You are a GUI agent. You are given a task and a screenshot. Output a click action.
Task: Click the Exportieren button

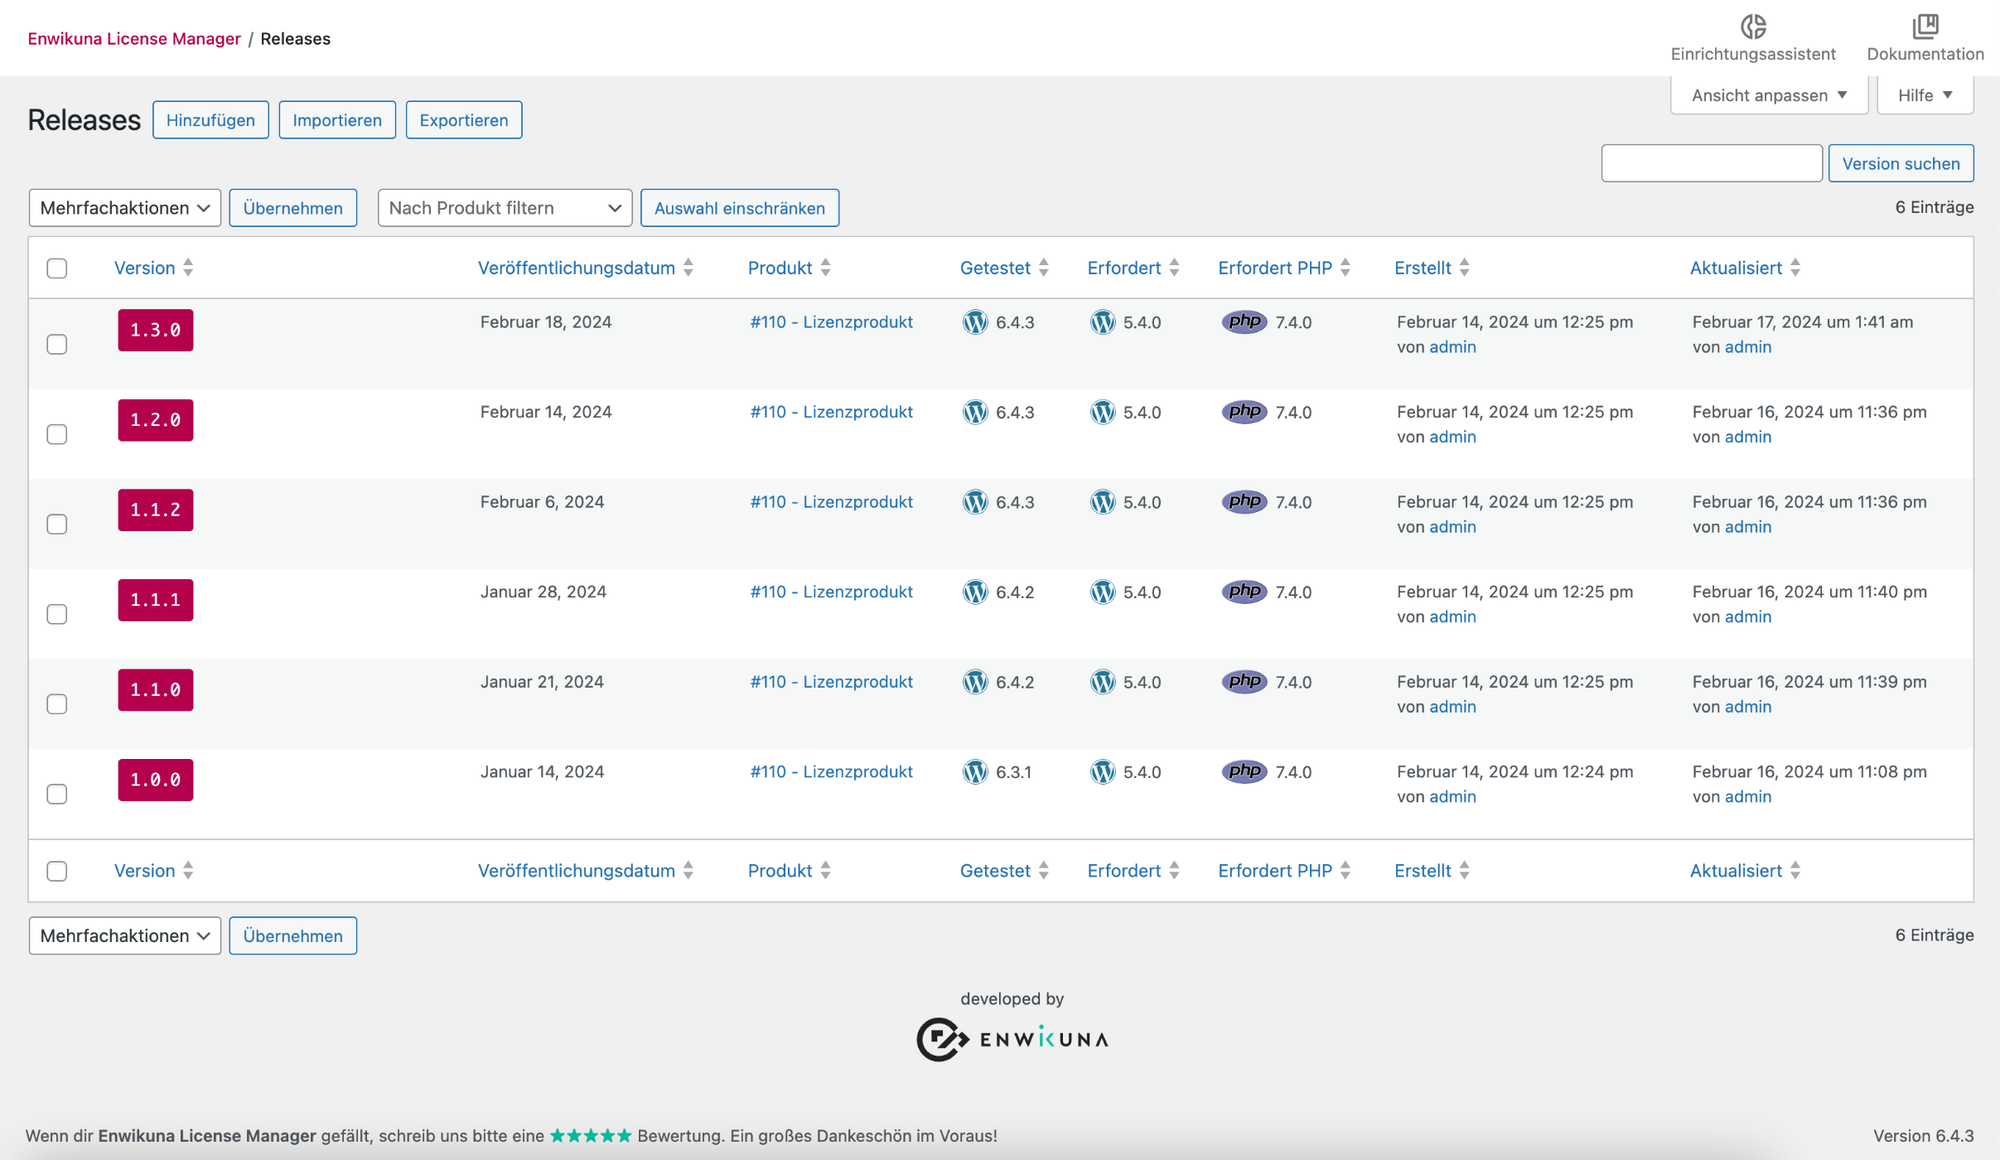[464, 120]
